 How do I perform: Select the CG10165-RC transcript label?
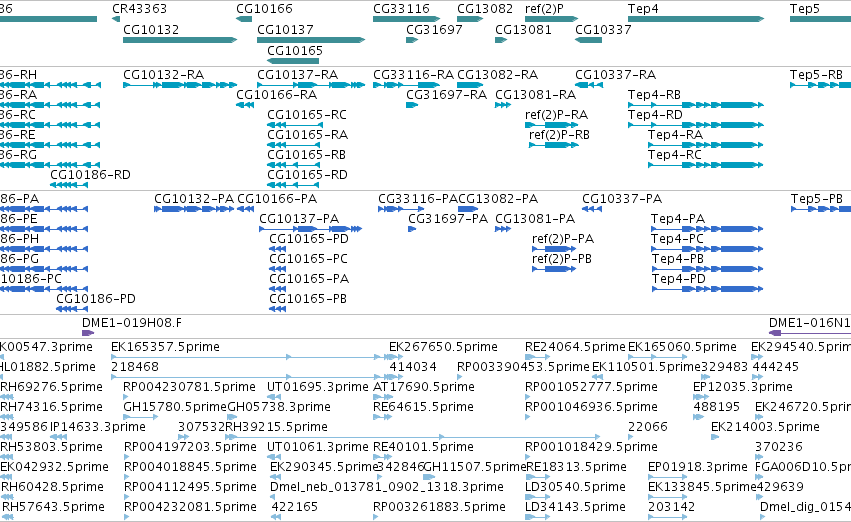307,114
